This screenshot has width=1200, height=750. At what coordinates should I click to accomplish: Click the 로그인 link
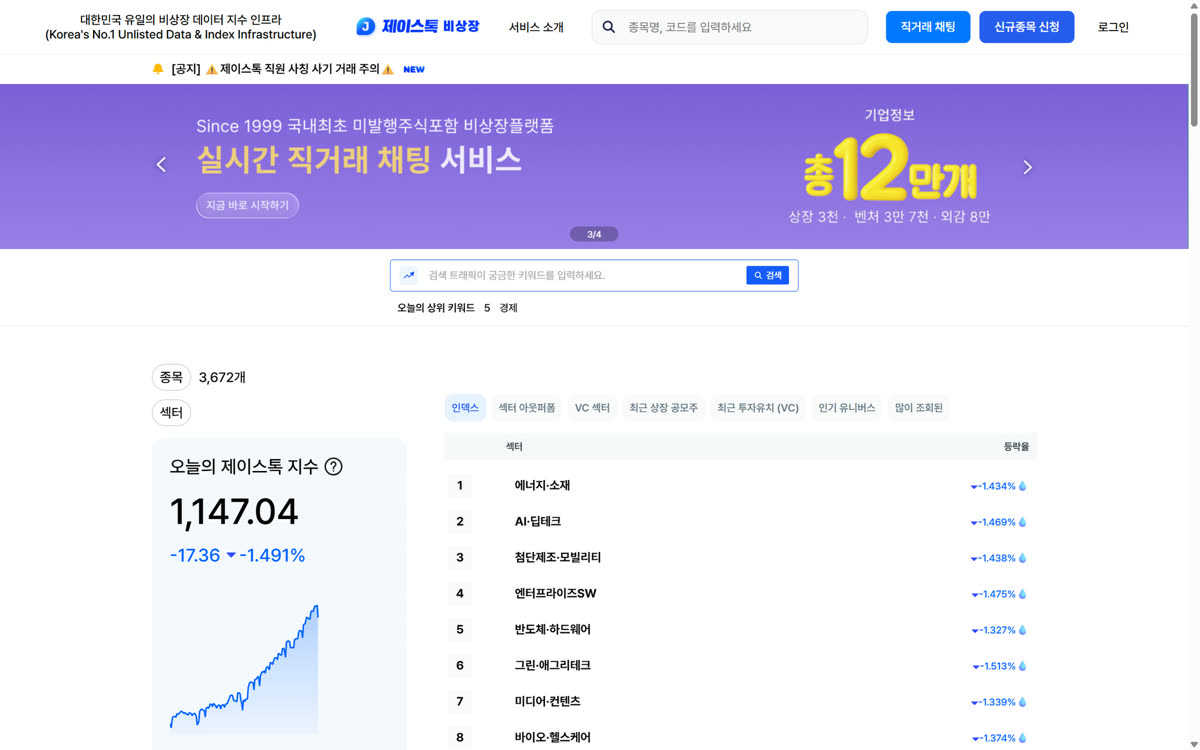tap(1113, 27)
